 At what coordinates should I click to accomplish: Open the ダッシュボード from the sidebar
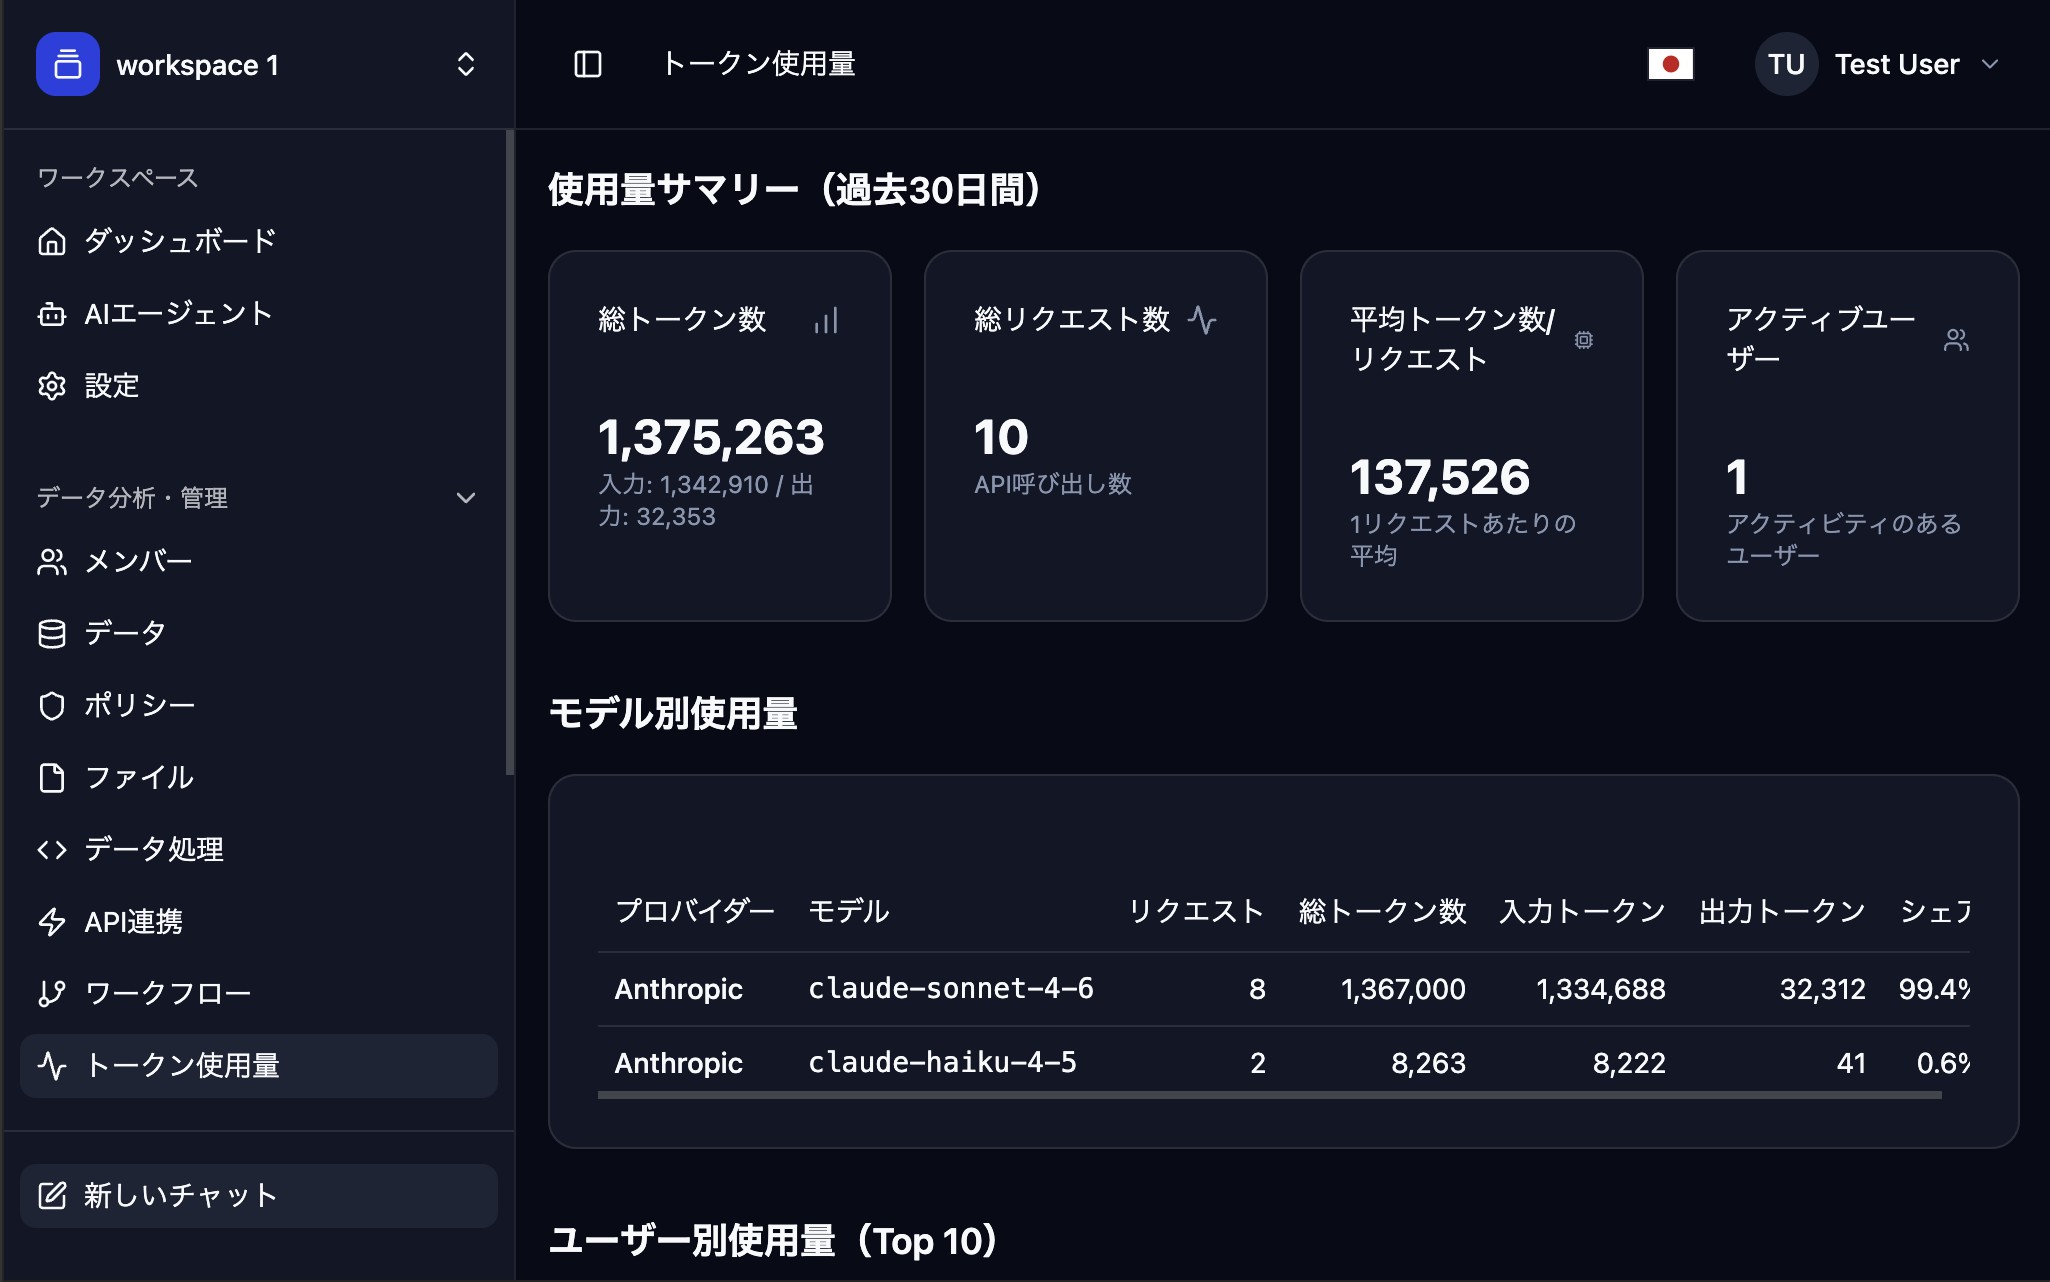179,240
